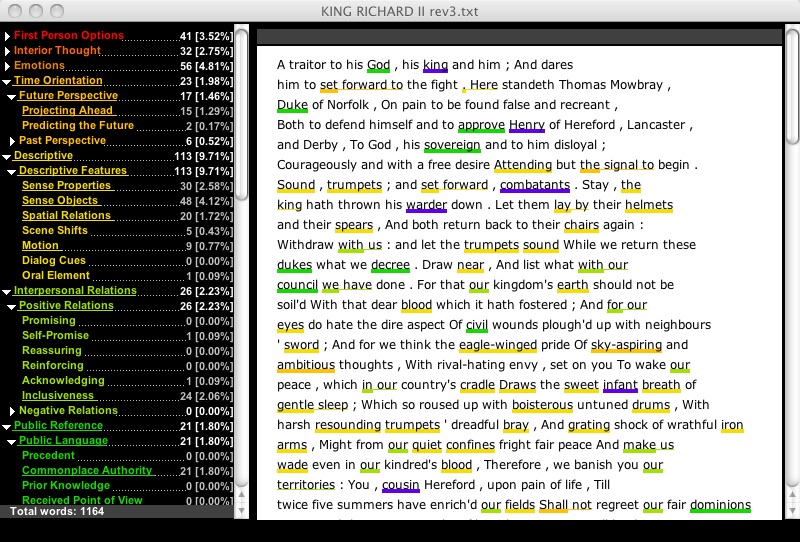Click the text pane scrollbar thumb

pos(792,87)
